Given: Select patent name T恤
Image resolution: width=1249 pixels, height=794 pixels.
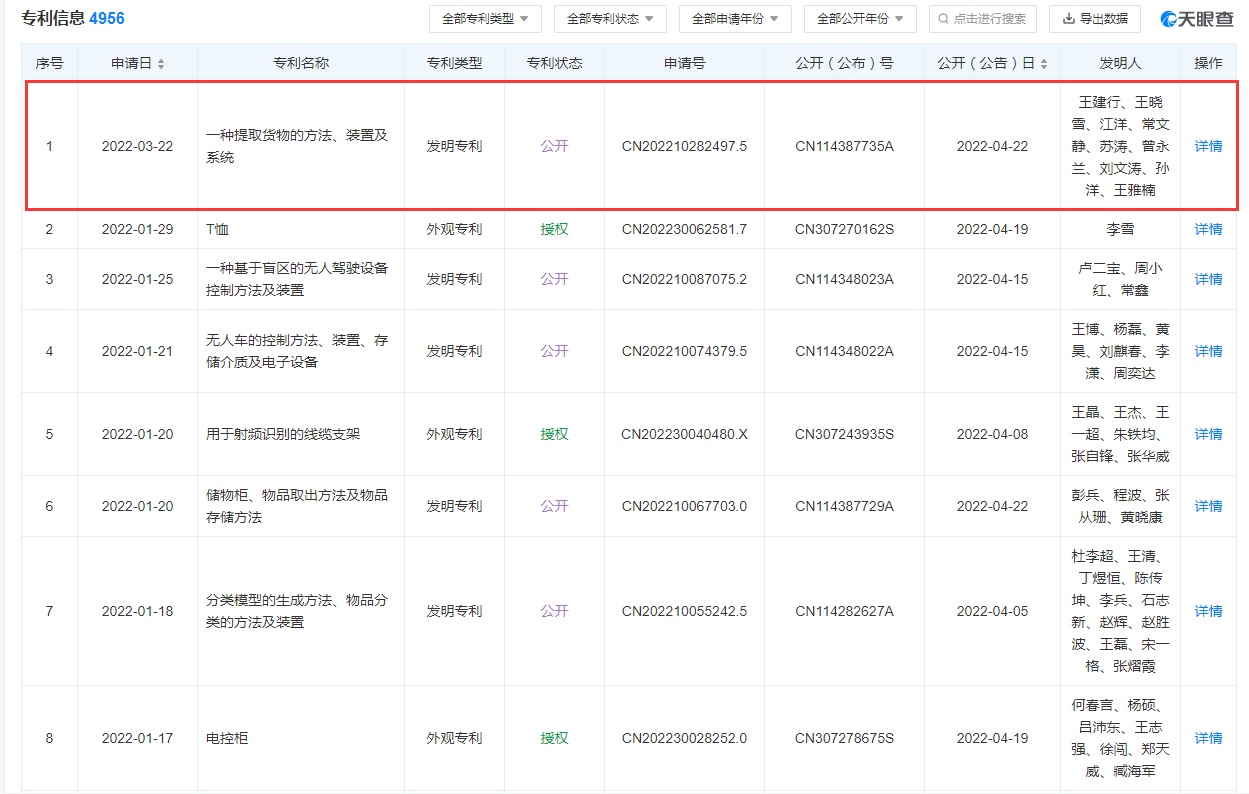Looking at the screenshot, I should pyautogui.click(x=217, y=229).
